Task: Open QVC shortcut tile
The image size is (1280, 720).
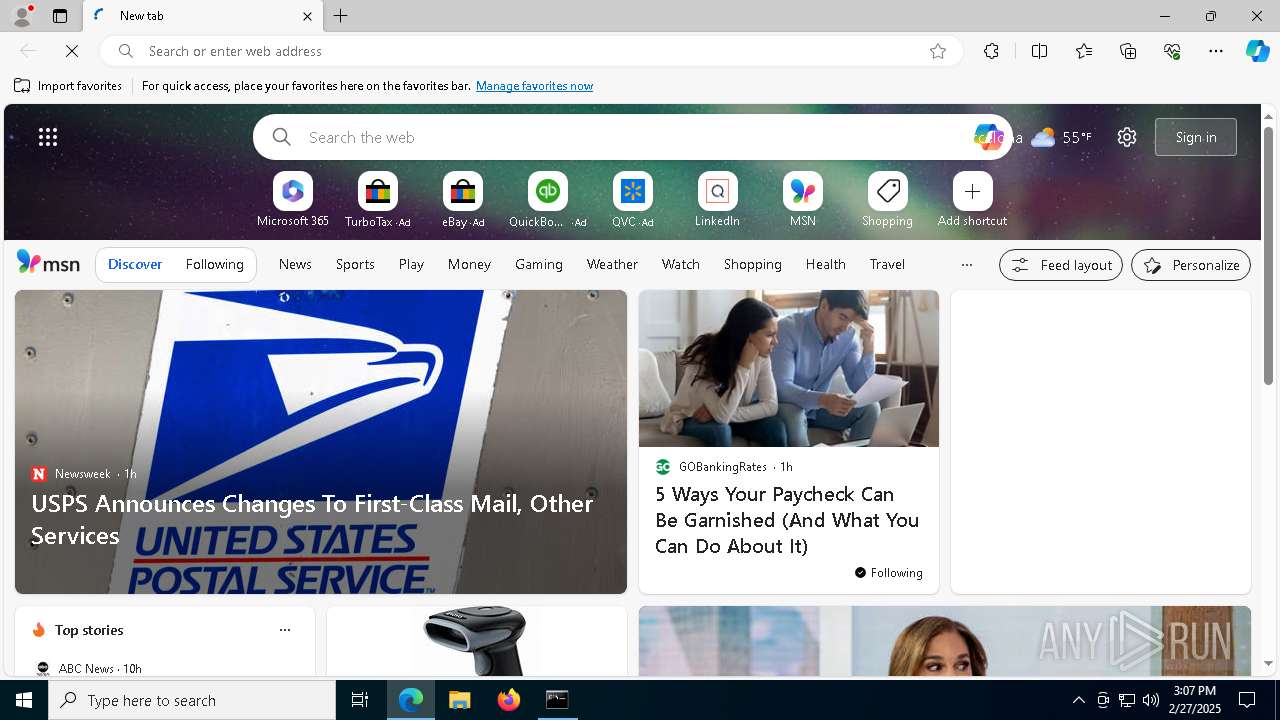Action: point(632,200)
